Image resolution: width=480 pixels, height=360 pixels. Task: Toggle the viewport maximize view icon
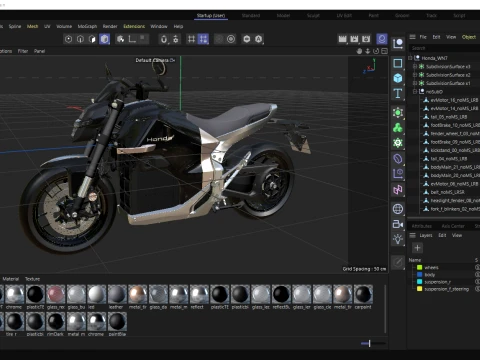click(x=384, y=51)
